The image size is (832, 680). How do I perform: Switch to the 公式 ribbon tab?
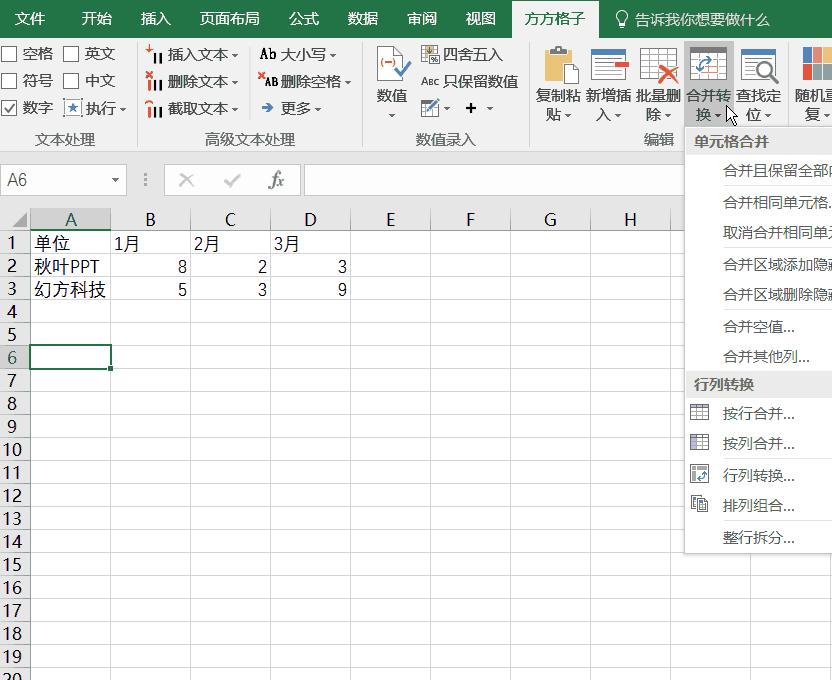click(x=303, y=18)
